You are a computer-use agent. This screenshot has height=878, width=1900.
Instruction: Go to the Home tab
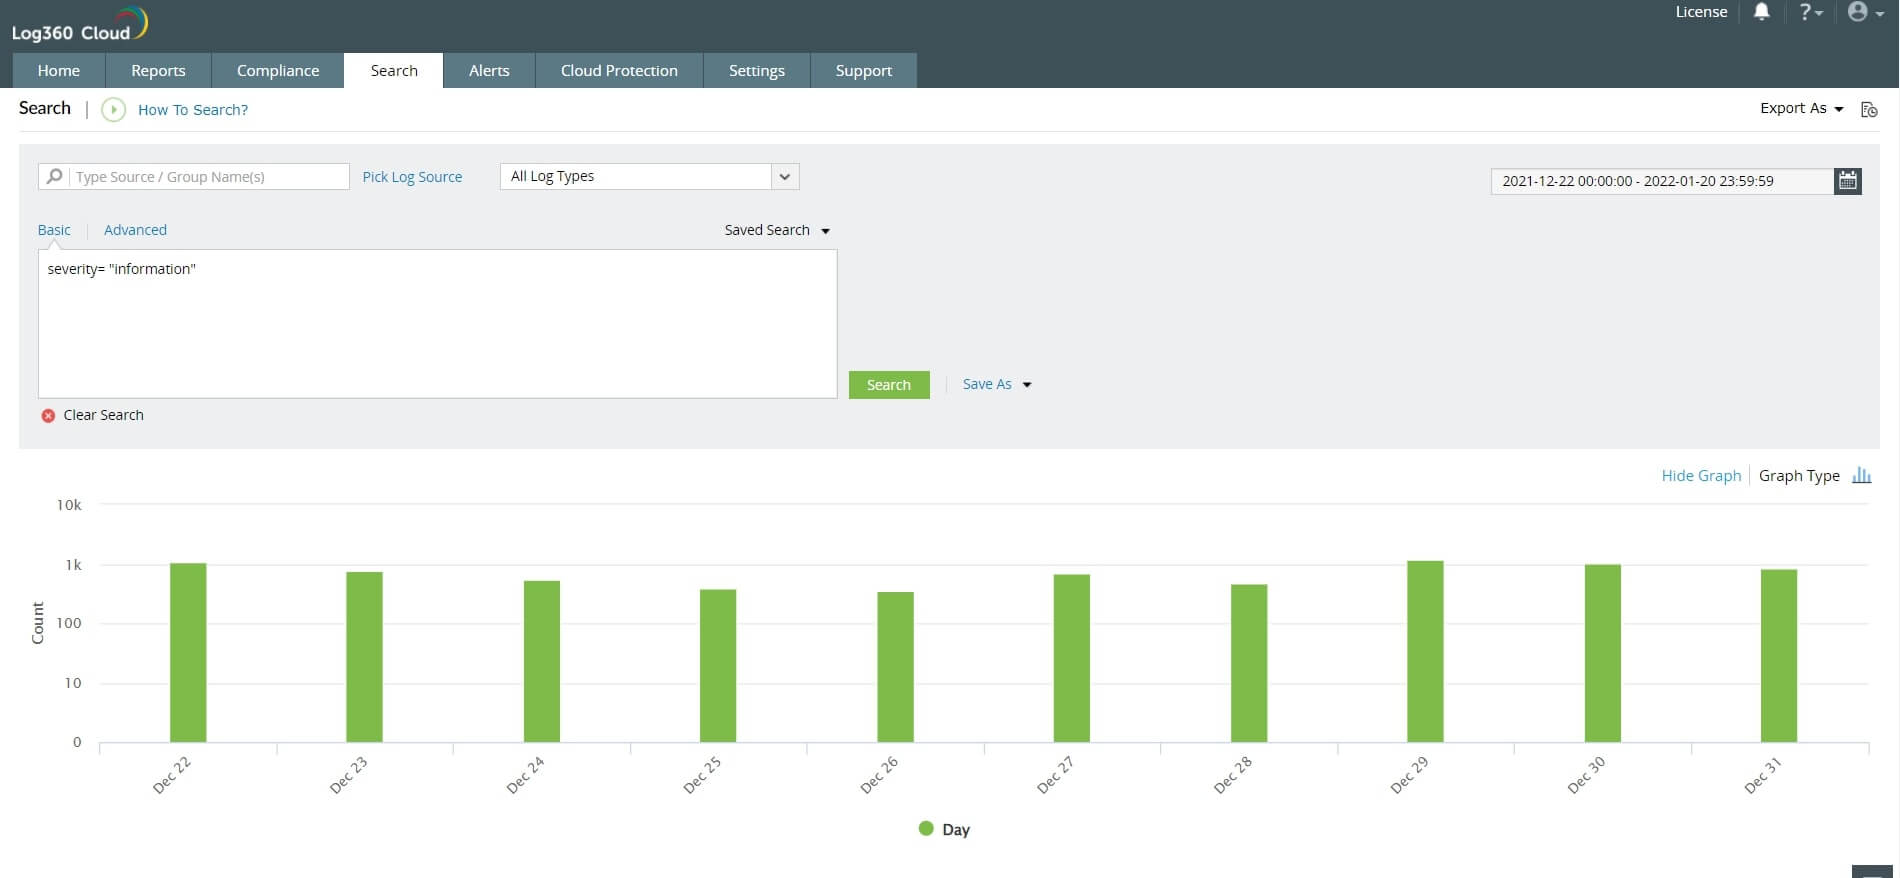59,70
